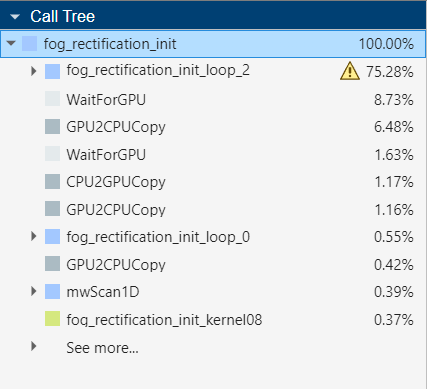The image size is (427, 389).
Task: Collapse the fog_rectification_init root node arrow
Action: point(11,43)
